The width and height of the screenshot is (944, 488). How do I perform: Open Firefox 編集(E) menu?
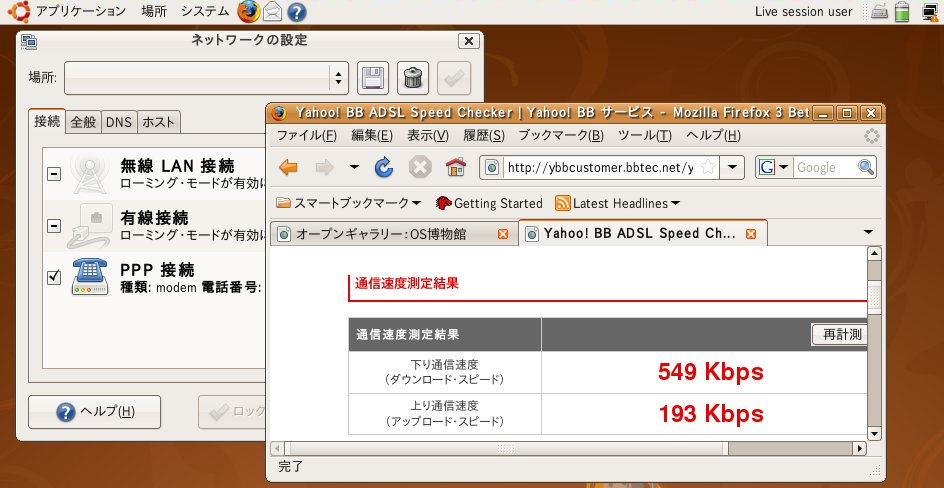(372, 135)
